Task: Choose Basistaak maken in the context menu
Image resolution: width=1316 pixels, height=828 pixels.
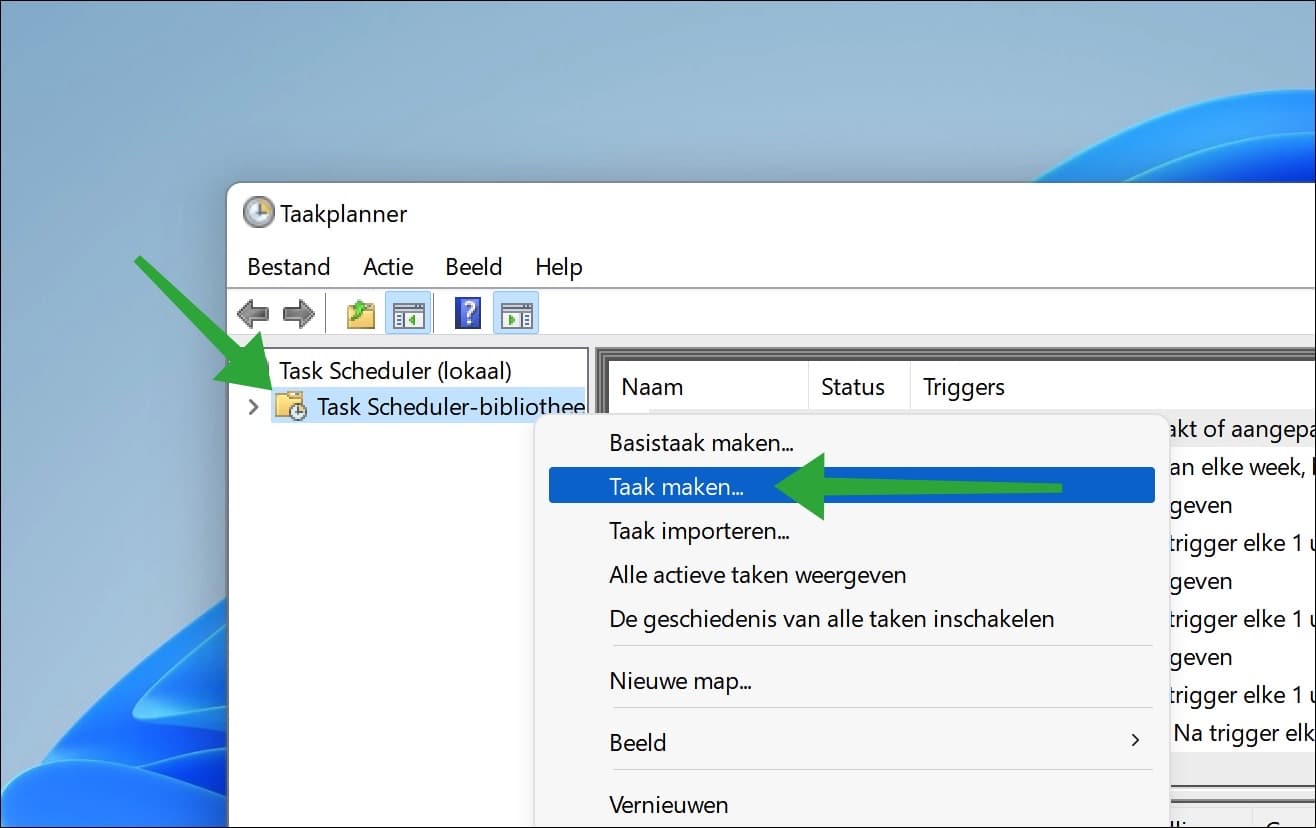Action: [701, 442]
